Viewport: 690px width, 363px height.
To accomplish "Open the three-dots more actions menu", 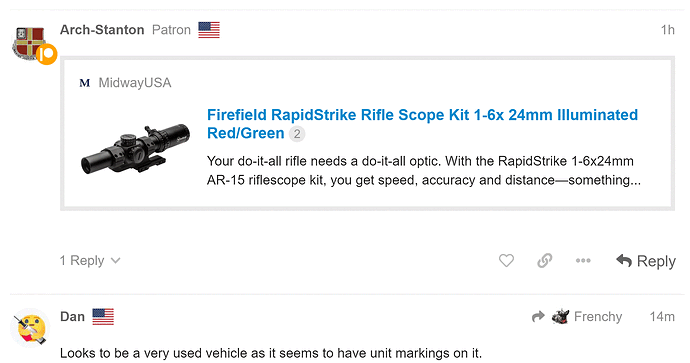I will pyautogui.click(x=583, y=260).
